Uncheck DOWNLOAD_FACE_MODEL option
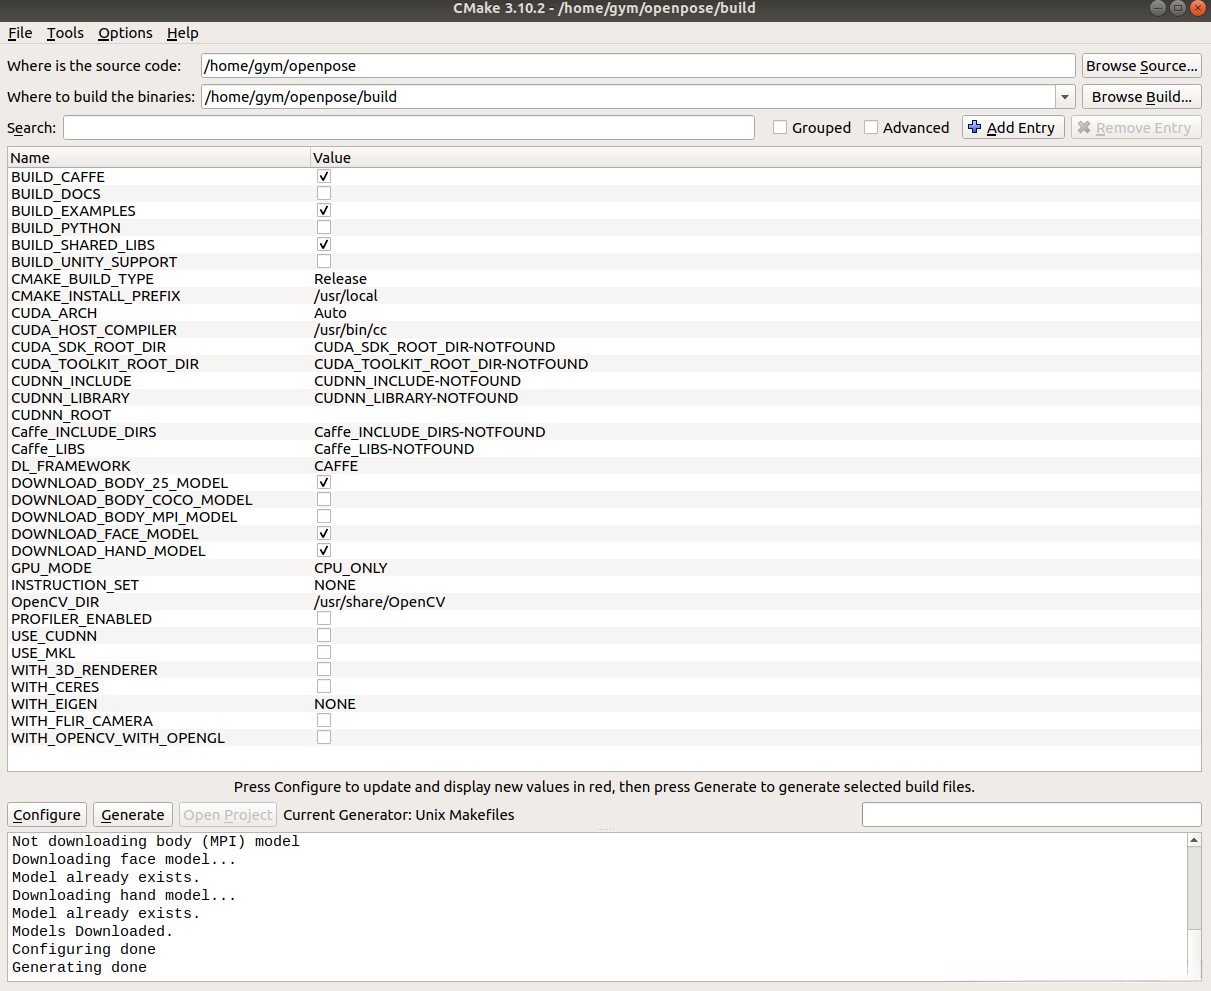 324,534
